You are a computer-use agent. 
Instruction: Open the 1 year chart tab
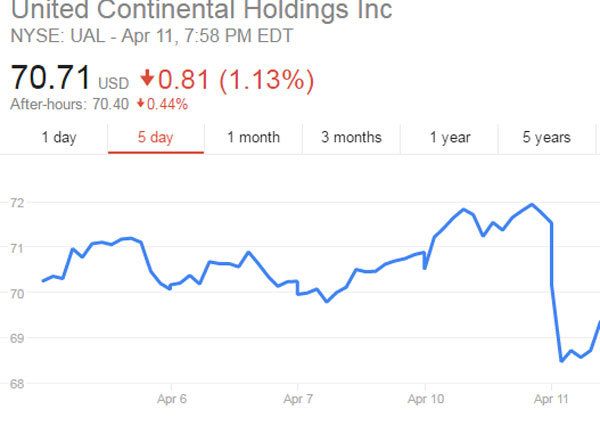[x=450, y=138]
